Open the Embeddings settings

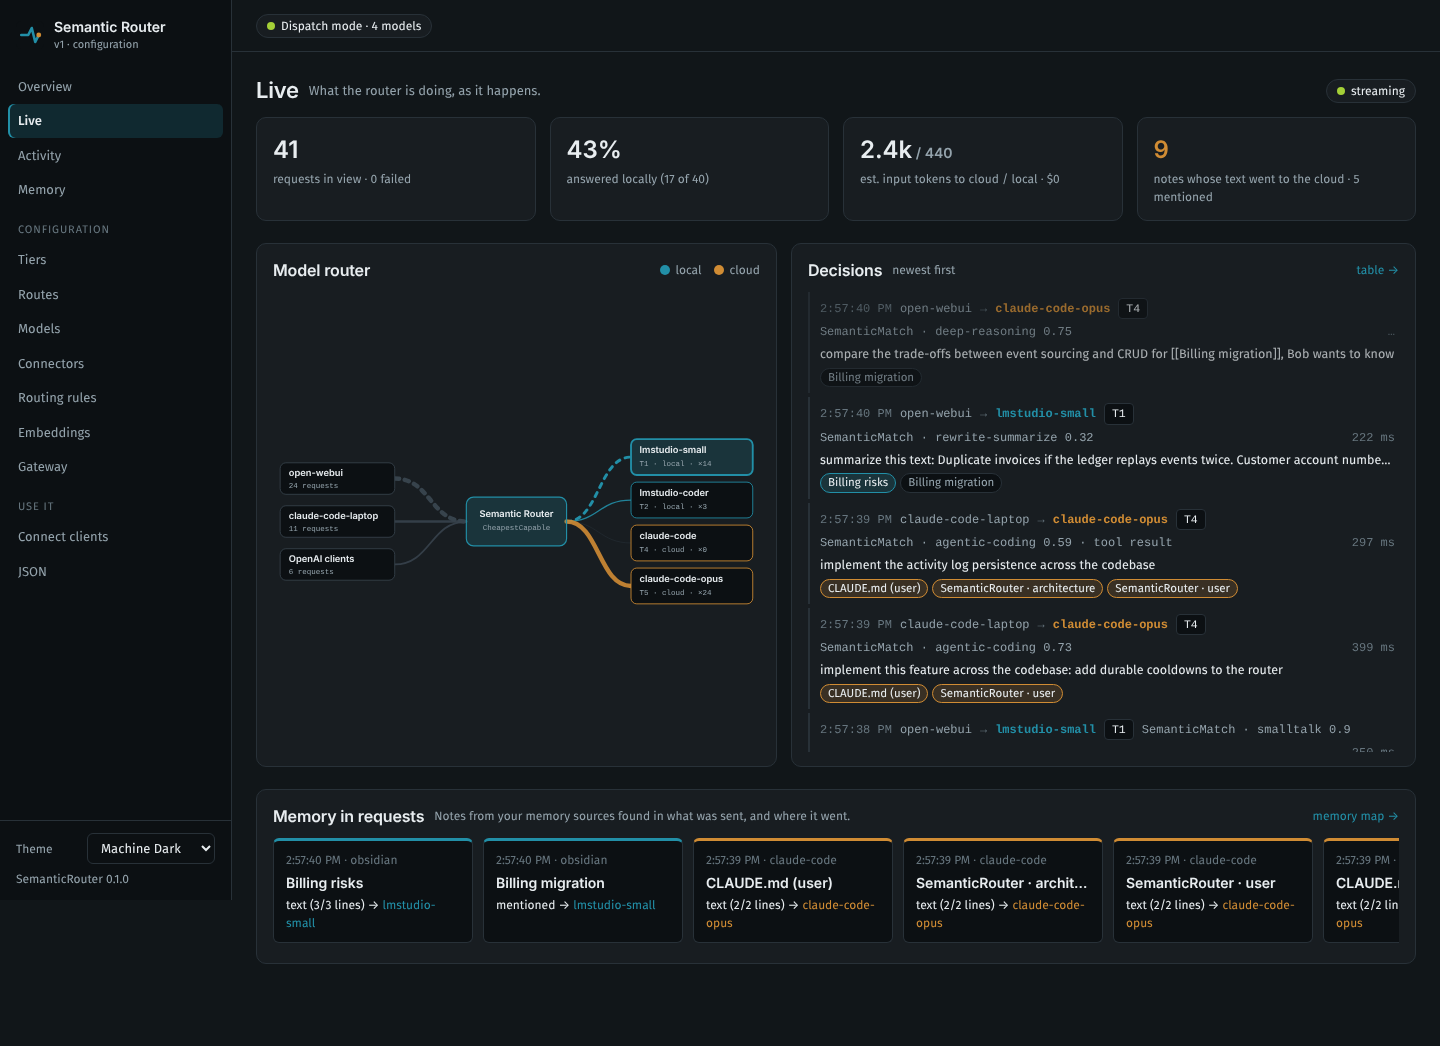click(115, 433)
